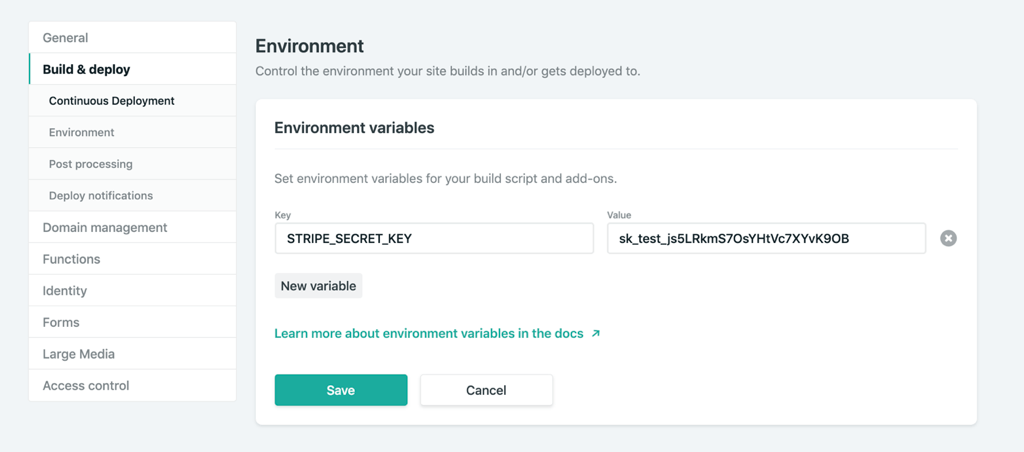1024x452 pixels.
Task: Open the Deploy notifications subsection
Action: pos(133,195)
